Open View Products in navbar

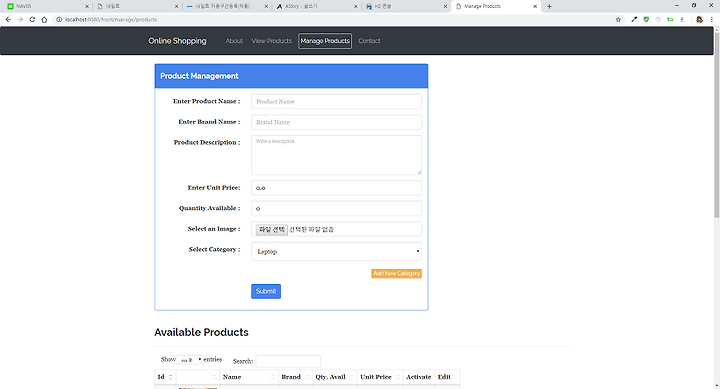click(272, 41)
